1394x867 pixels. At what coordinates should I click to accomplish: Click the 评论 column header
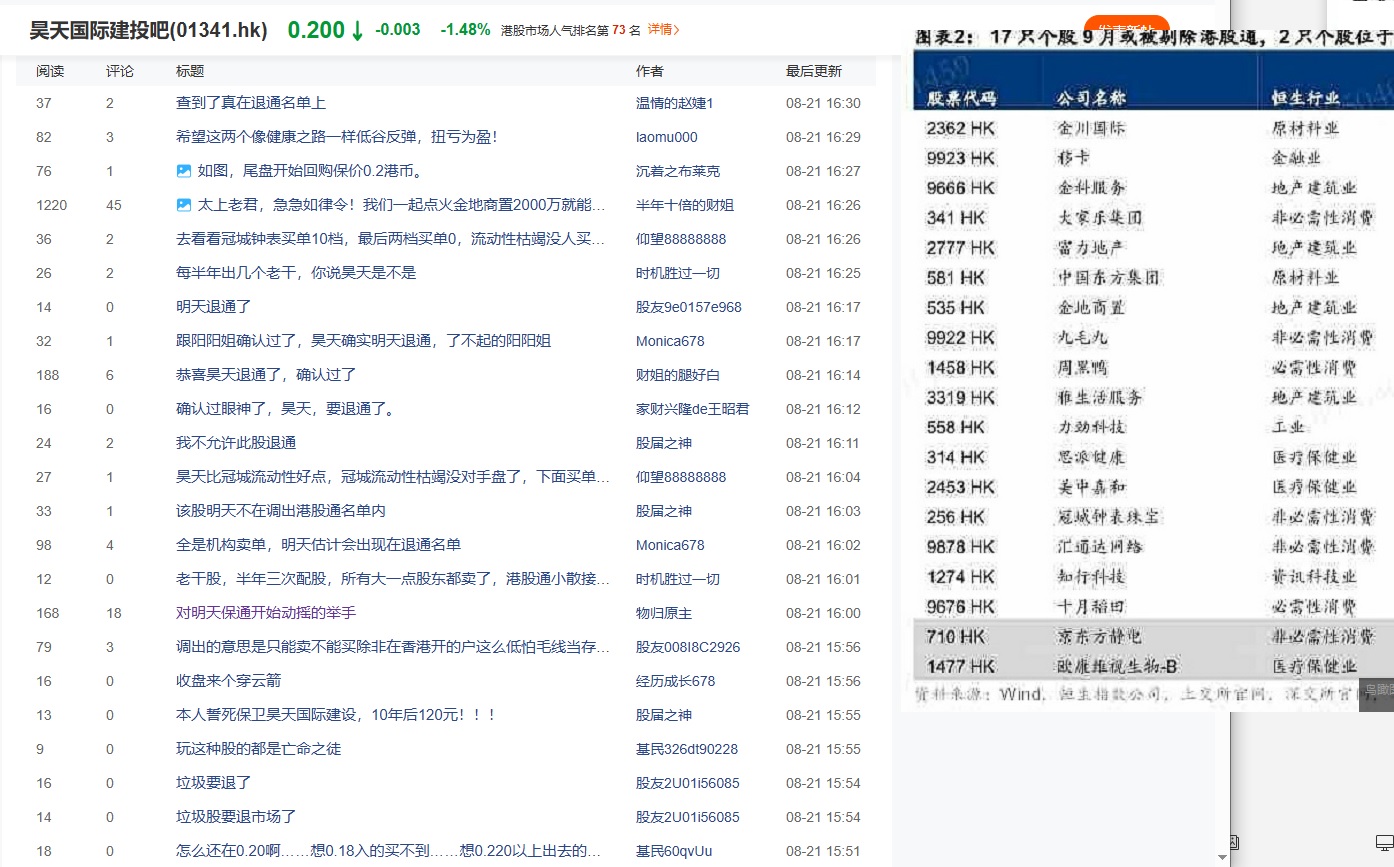point(120,71)
